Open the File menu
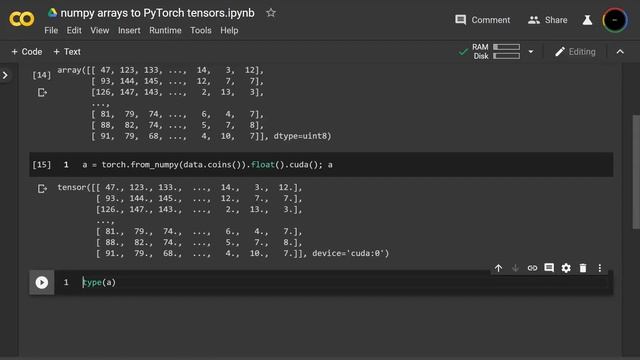The height and width of the screenshot is (360, 640). [x=51, y=31]
